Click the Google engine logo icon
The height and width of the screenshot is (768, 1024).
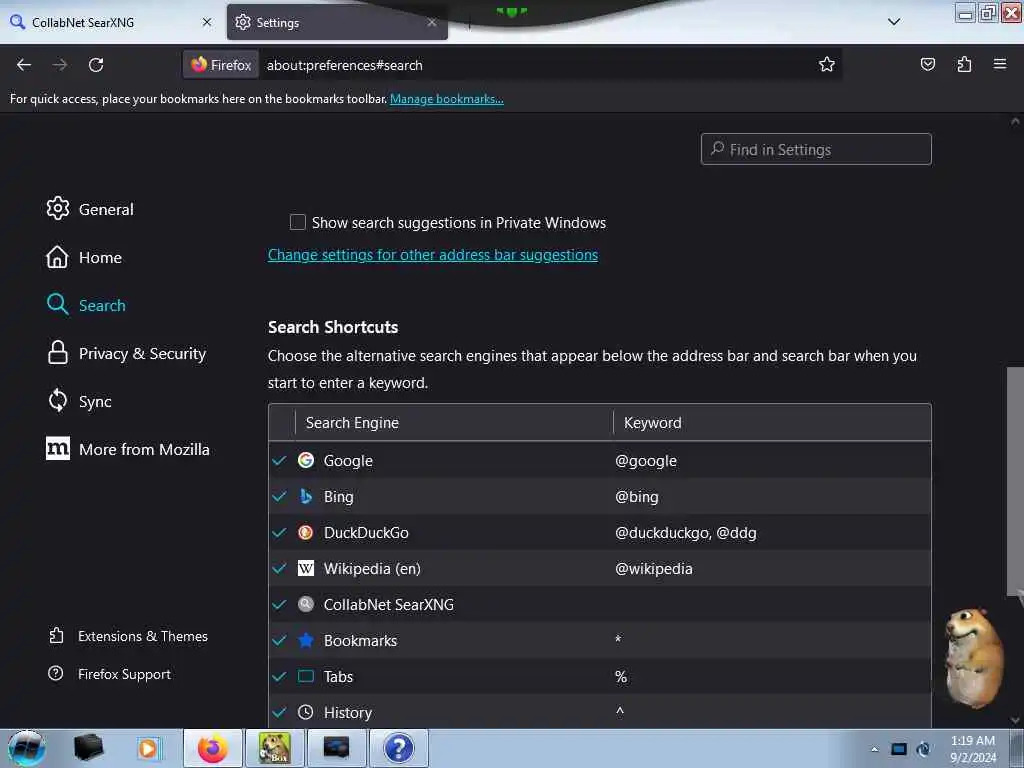(306, 460)
